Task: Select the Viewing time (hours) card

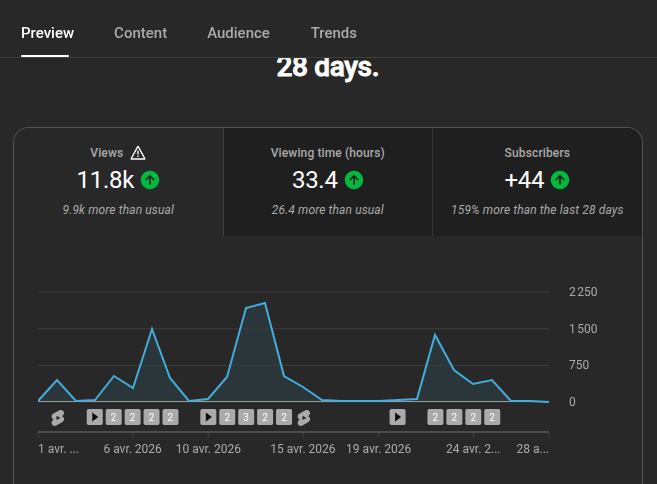Action: (328, 182)
